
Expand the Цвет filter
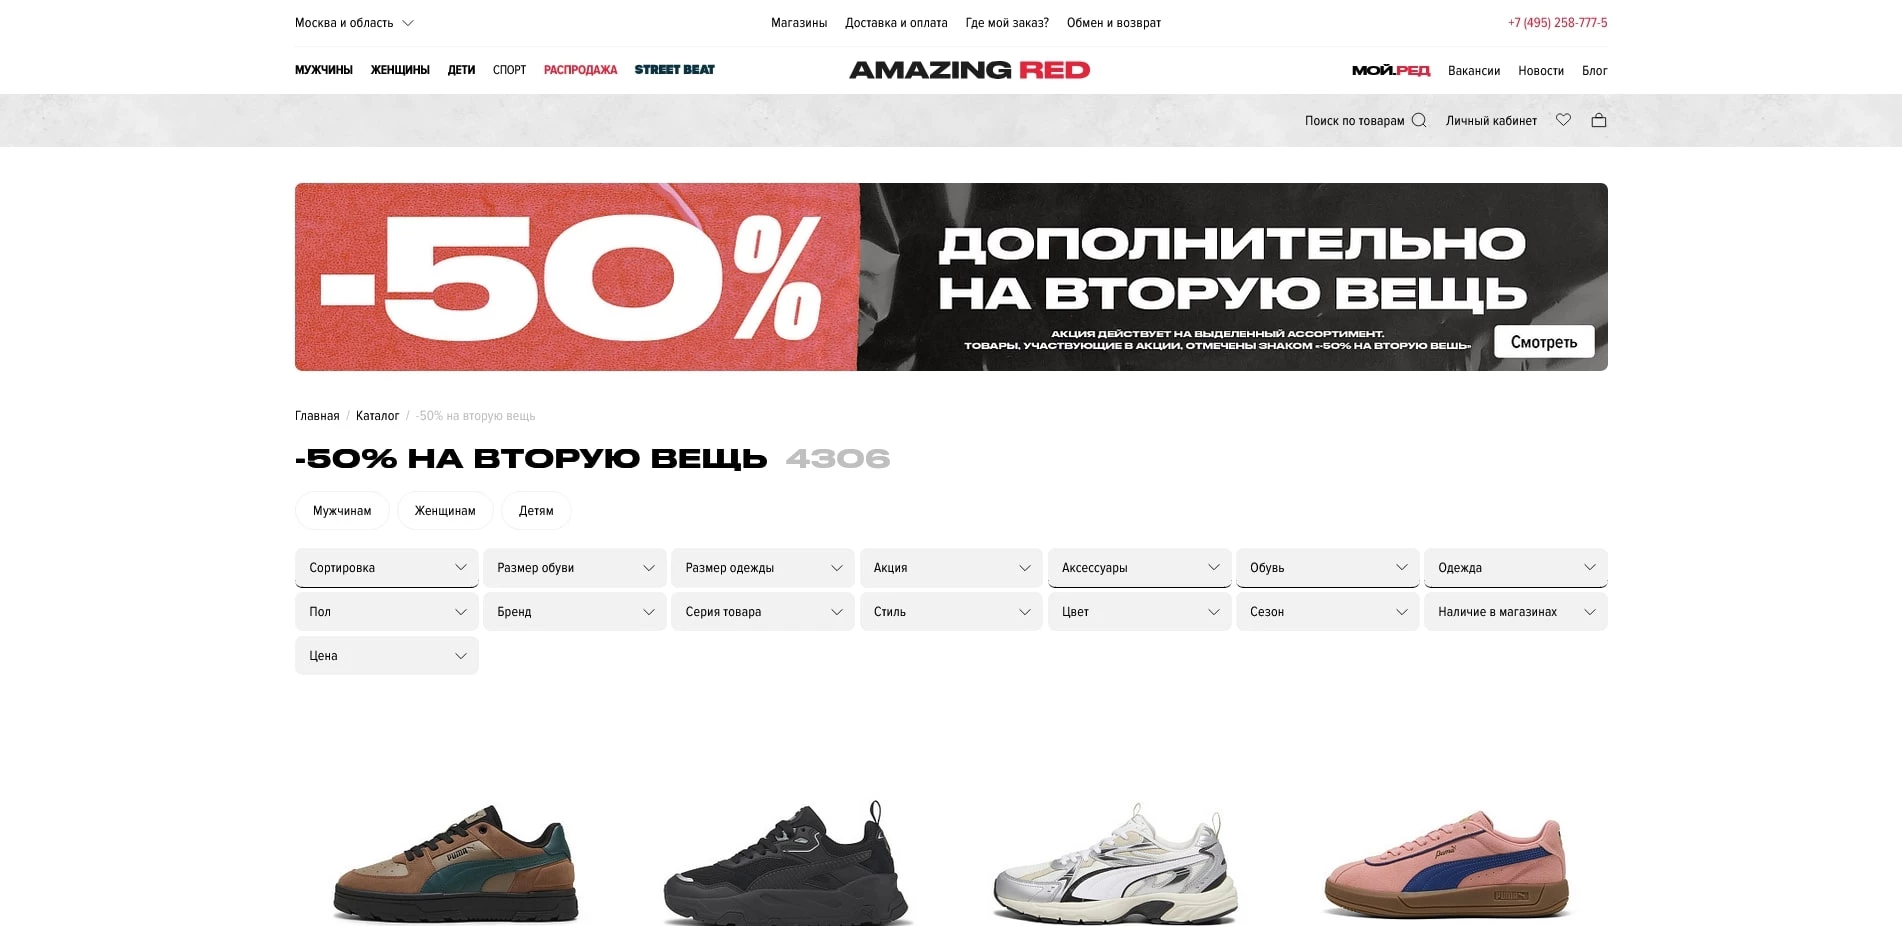[x=1139, y=612]
